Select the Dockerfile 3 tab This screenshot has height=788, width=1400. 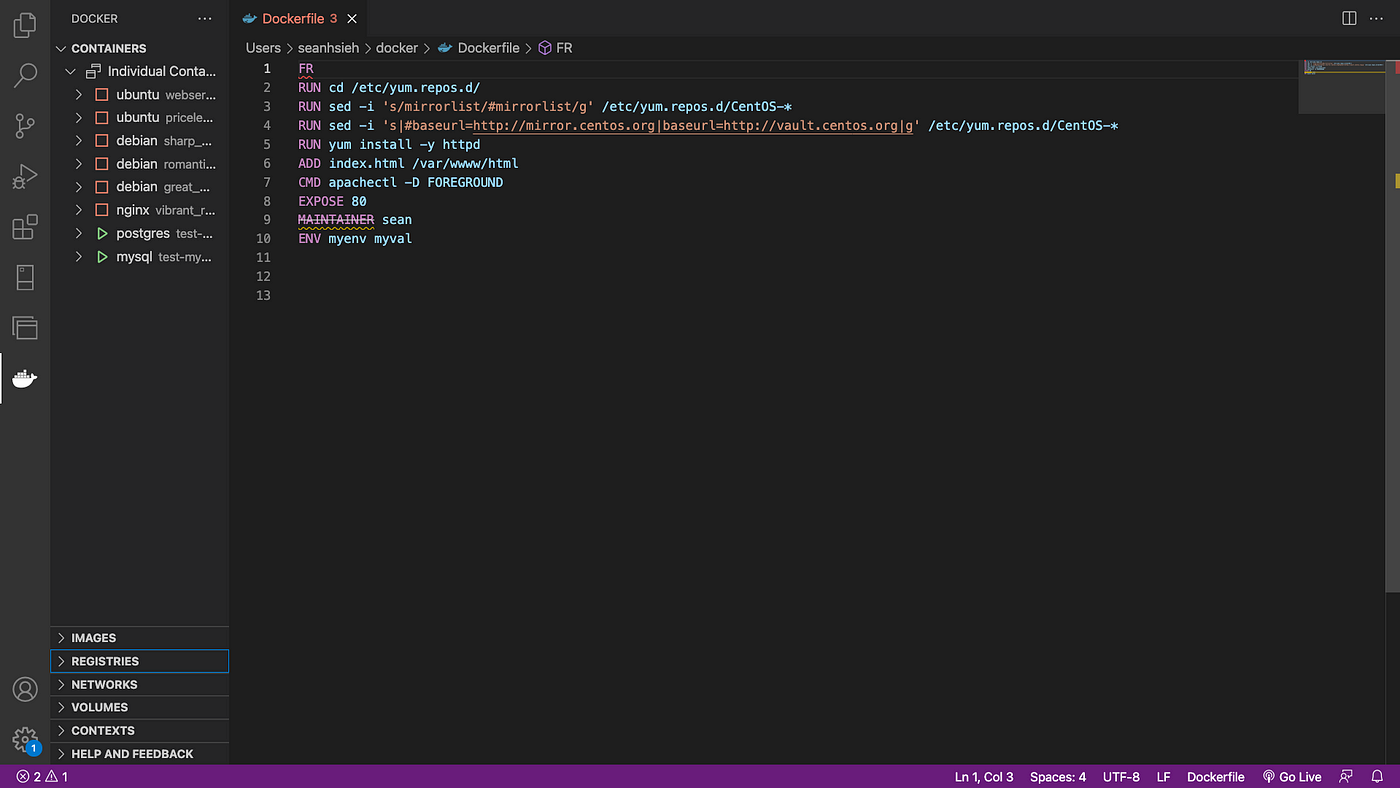[x=293, y=18]
